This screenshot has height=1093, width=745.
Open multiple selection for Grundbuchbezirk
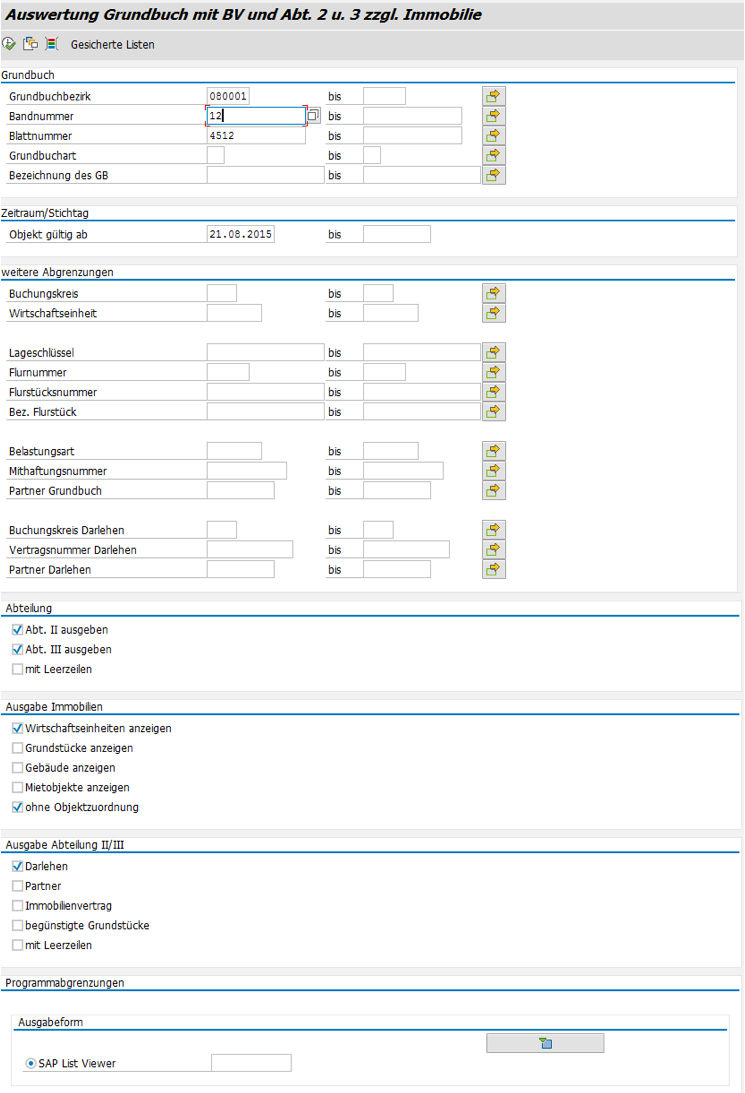coord(494,96)
